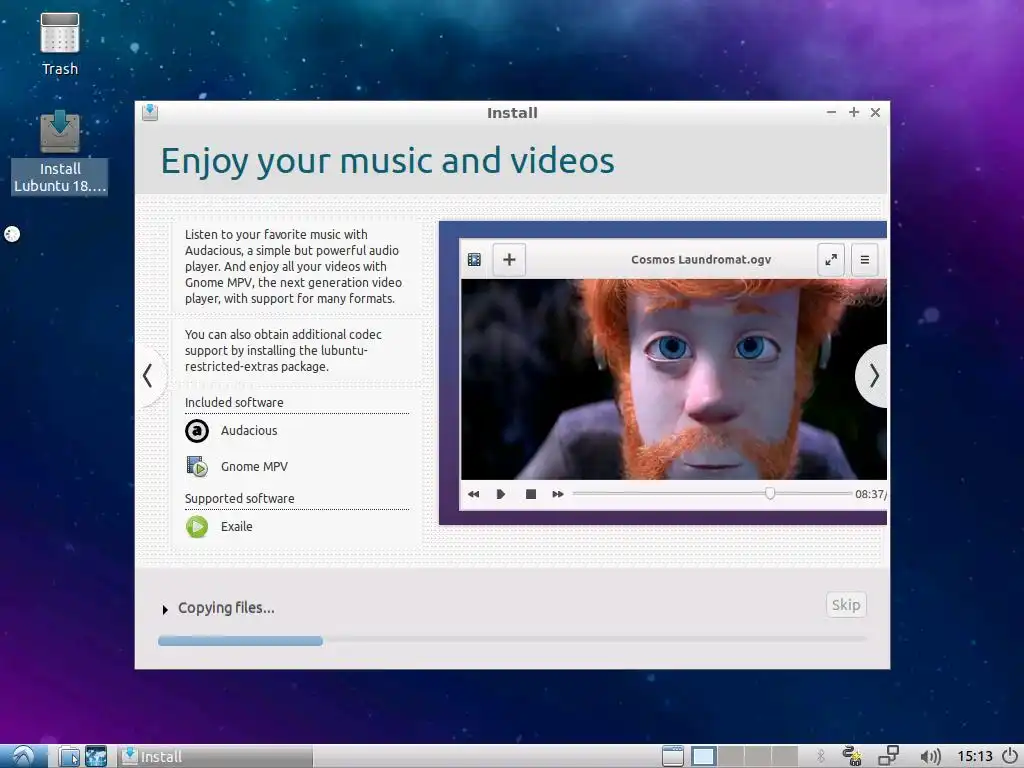This screenshot has width=1024, height=768.
Task: Click the Audacious software name
Action: click(249, 430)
